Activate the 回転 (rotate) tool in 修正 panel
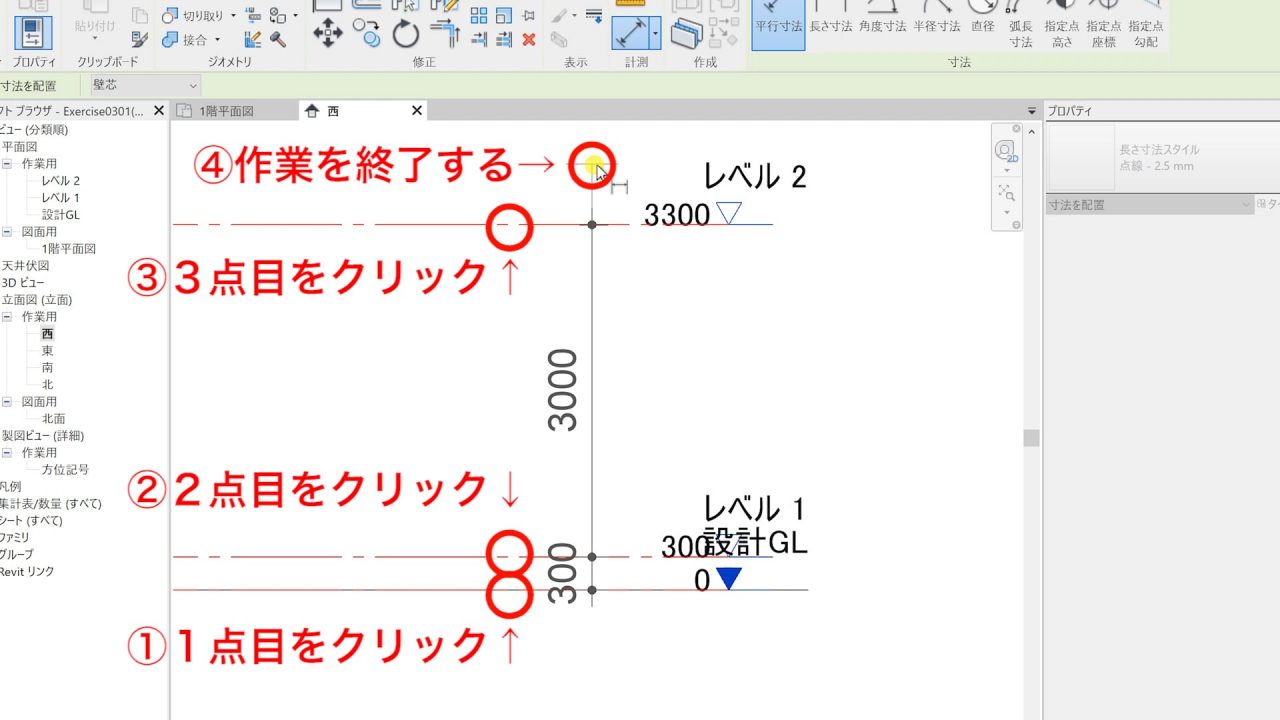This screenshot has height=720, width=1280. 404,35
